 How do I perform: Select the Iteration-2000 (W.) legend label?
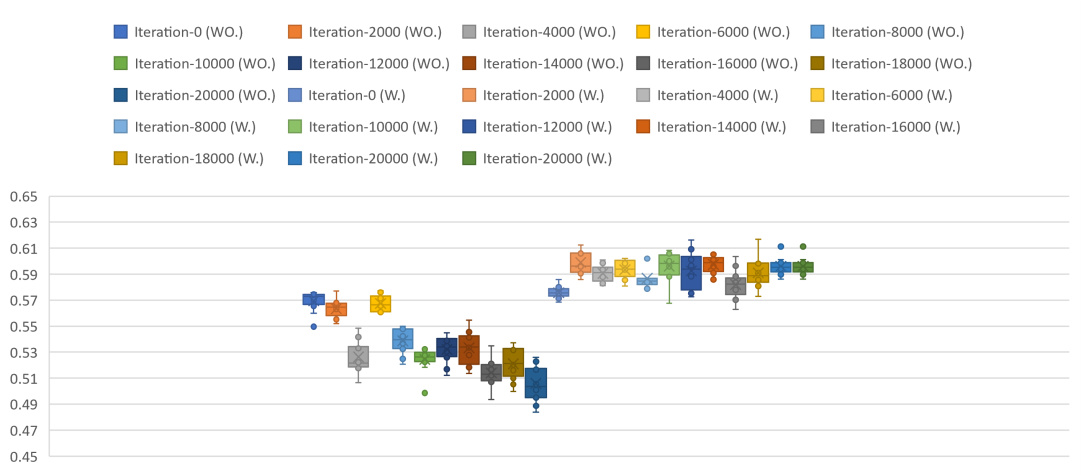click(543, 95)
